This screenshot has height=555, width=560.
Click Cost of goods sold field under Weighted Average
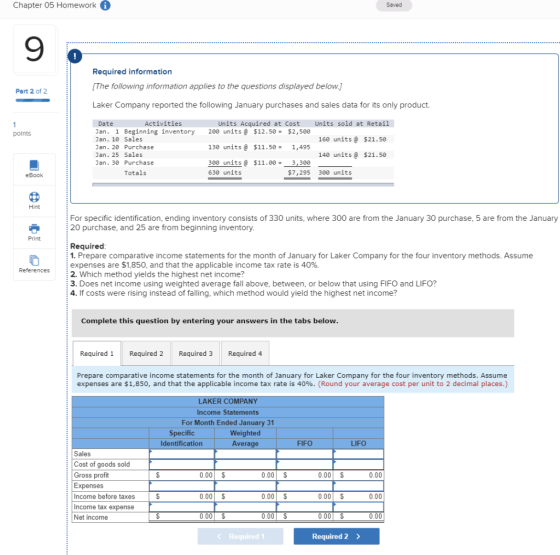point(245,464)
